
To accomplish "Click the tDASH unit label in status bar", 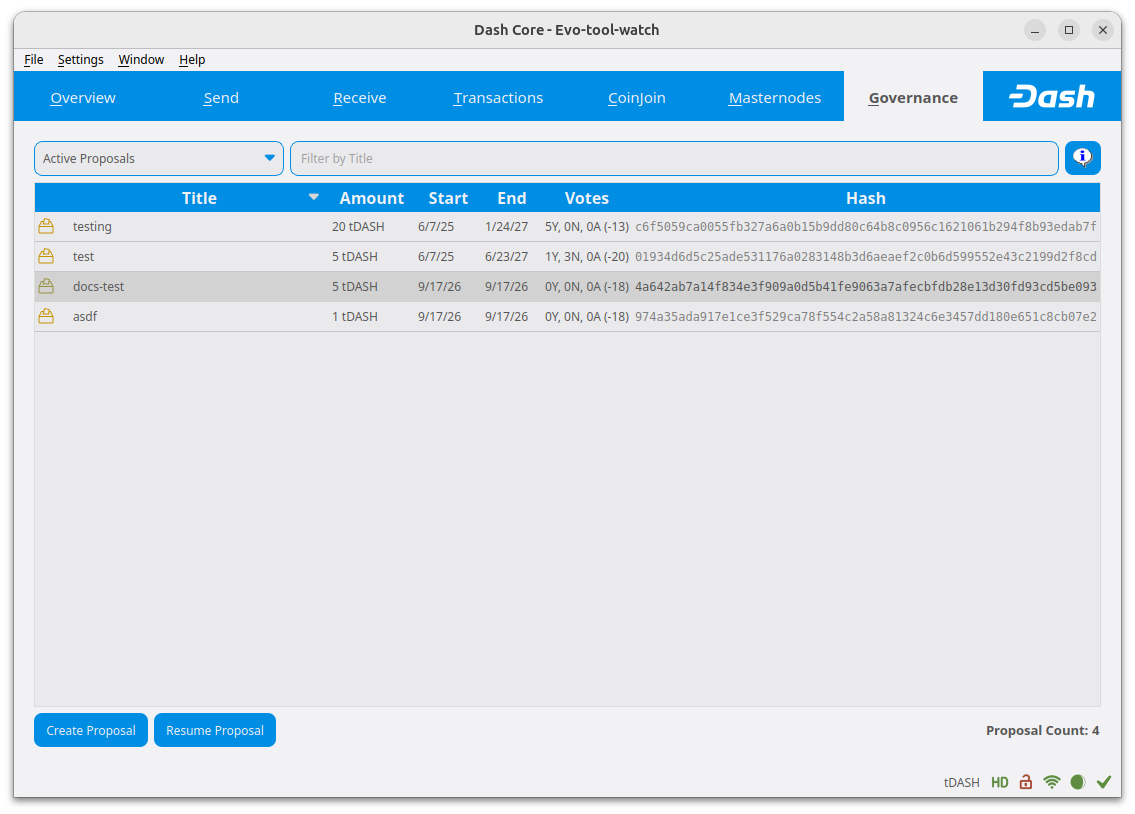I will [961, 782].
